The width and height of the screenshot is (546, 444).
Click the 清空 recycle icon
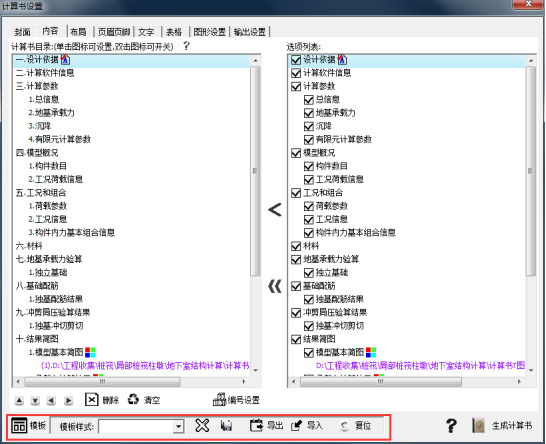pos(133,399)
